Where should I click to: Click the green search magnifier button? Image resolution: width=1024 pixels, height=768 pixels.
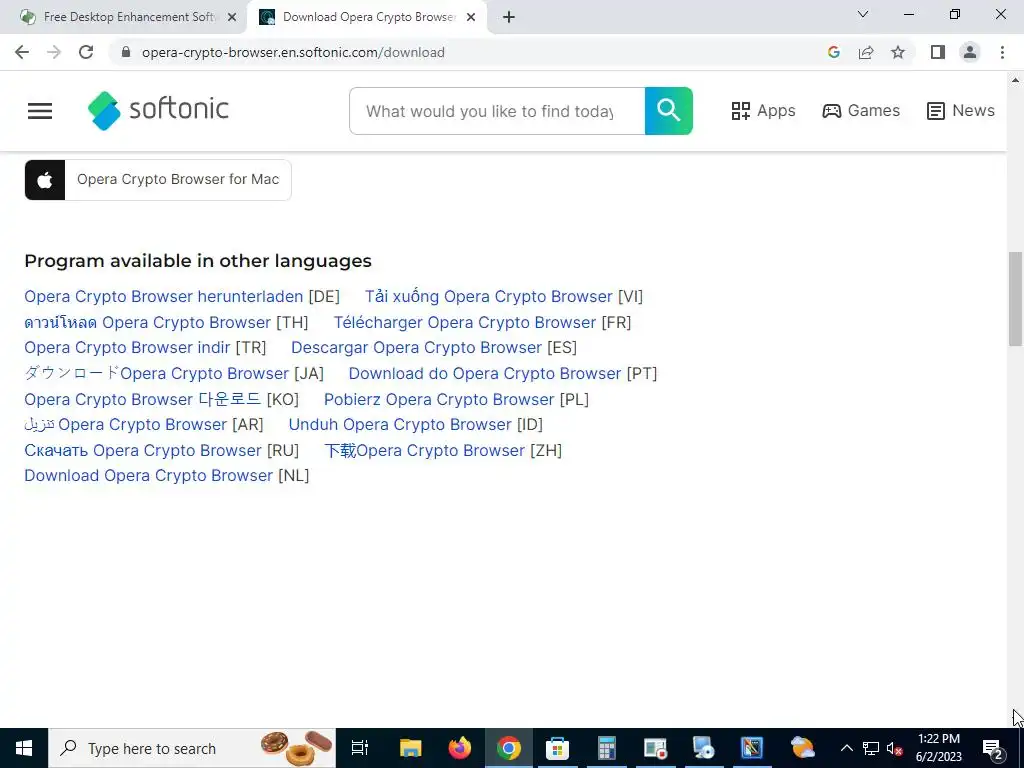coord(669,111)
